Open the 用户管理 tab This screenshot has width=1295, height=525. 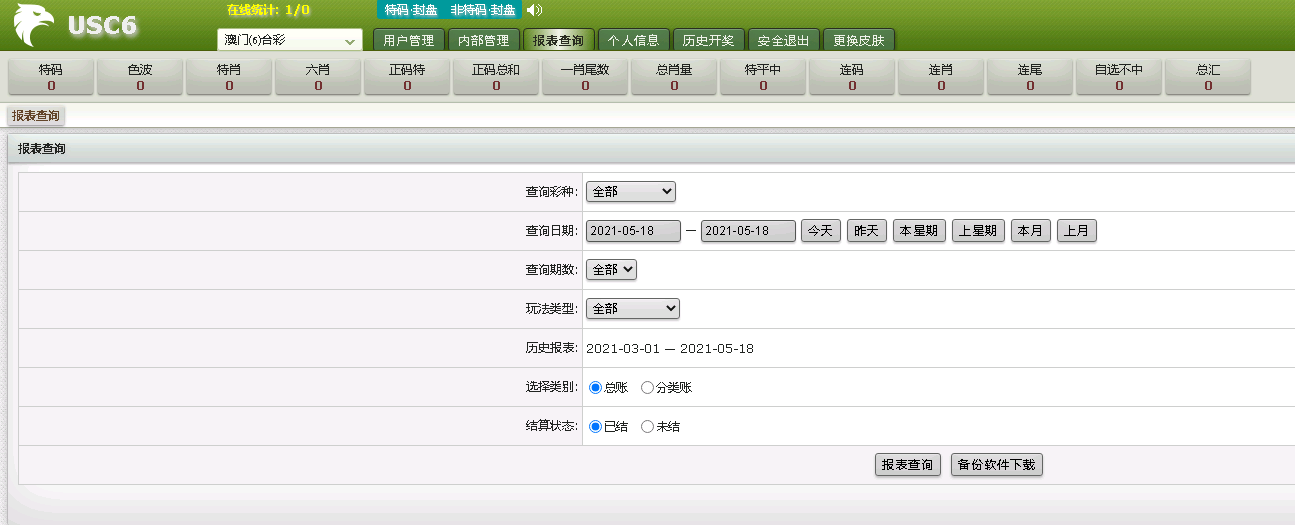click(408, 41)
